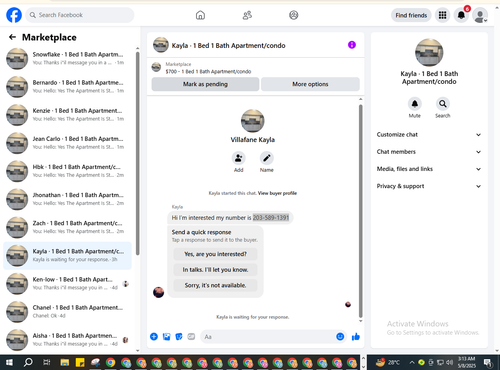
Task: Open Windows taskbar search
Action: (x=28, y=362)
